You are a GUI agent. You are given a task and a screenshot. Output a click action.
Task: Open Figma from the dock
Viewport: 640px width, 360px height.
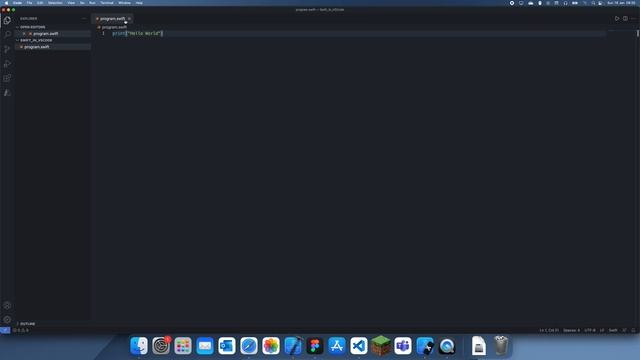[315, 346]
